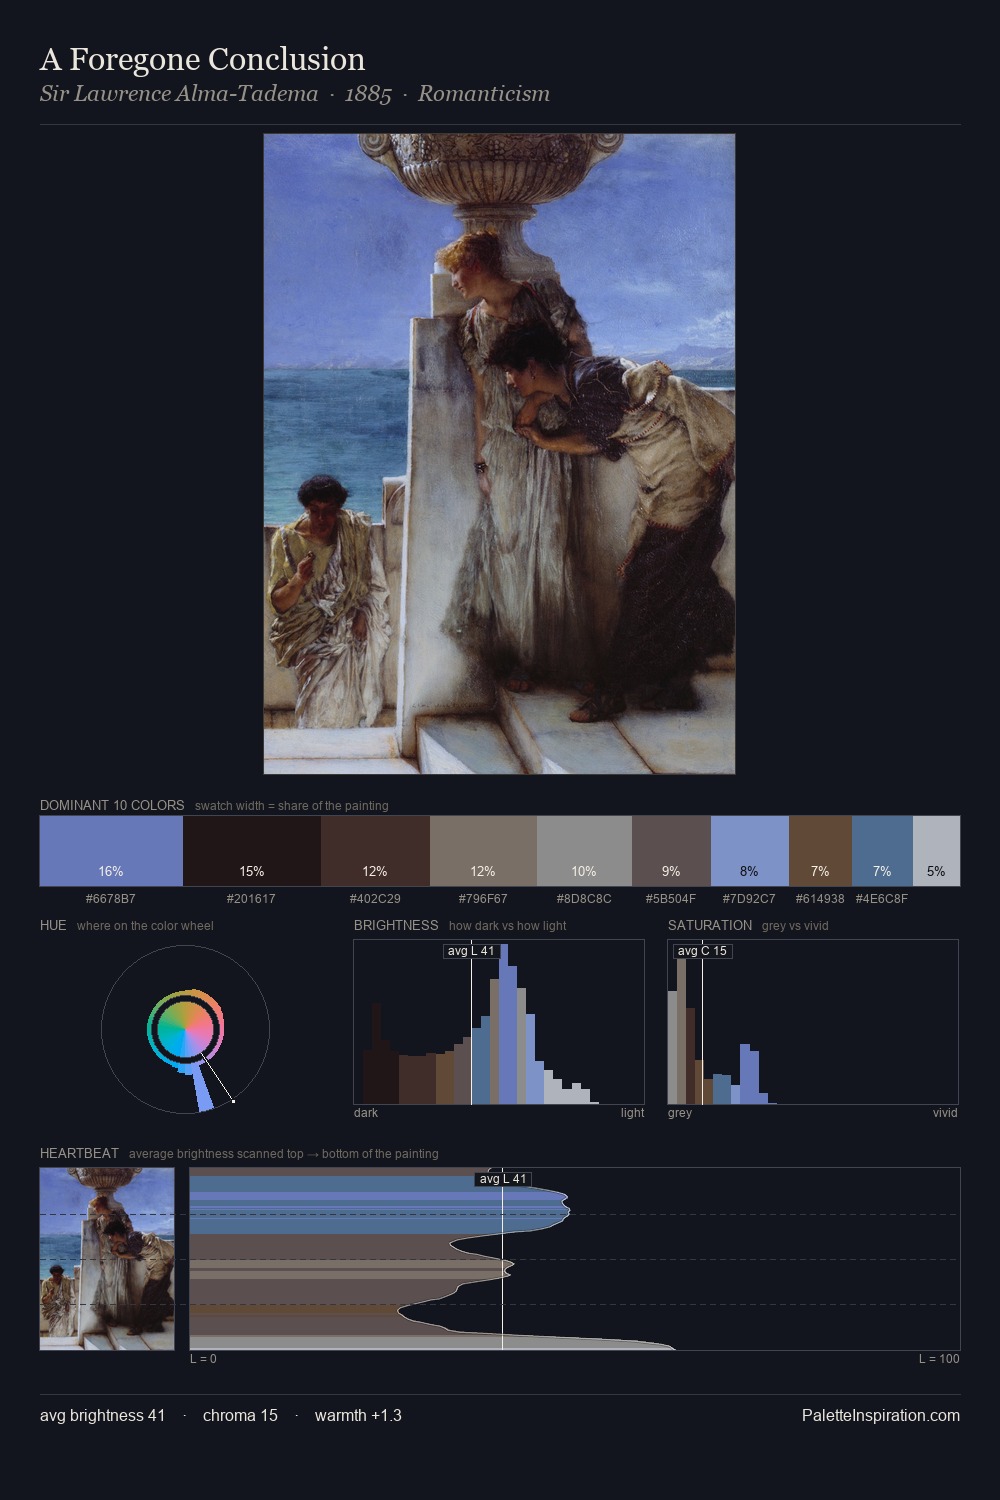The height and width of the screenshot is (1500, 1000).
Task: Click 'where on the color wheel' caption
Action: tap(145, 926)
